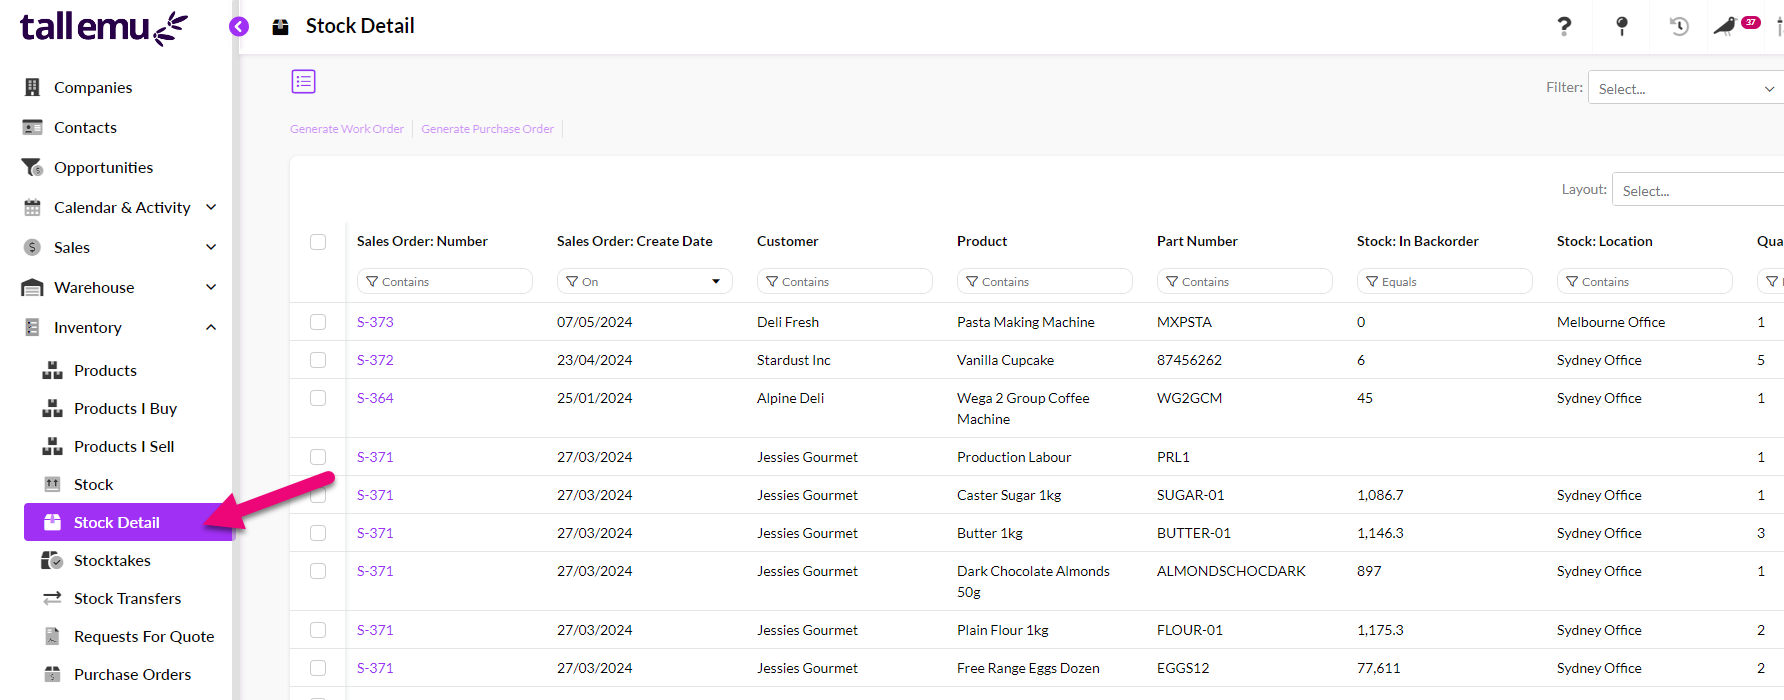Tick checkbox for S-364 Alpine Deli row
This screenshot has width=1784, height=700.
pos(318,398)
